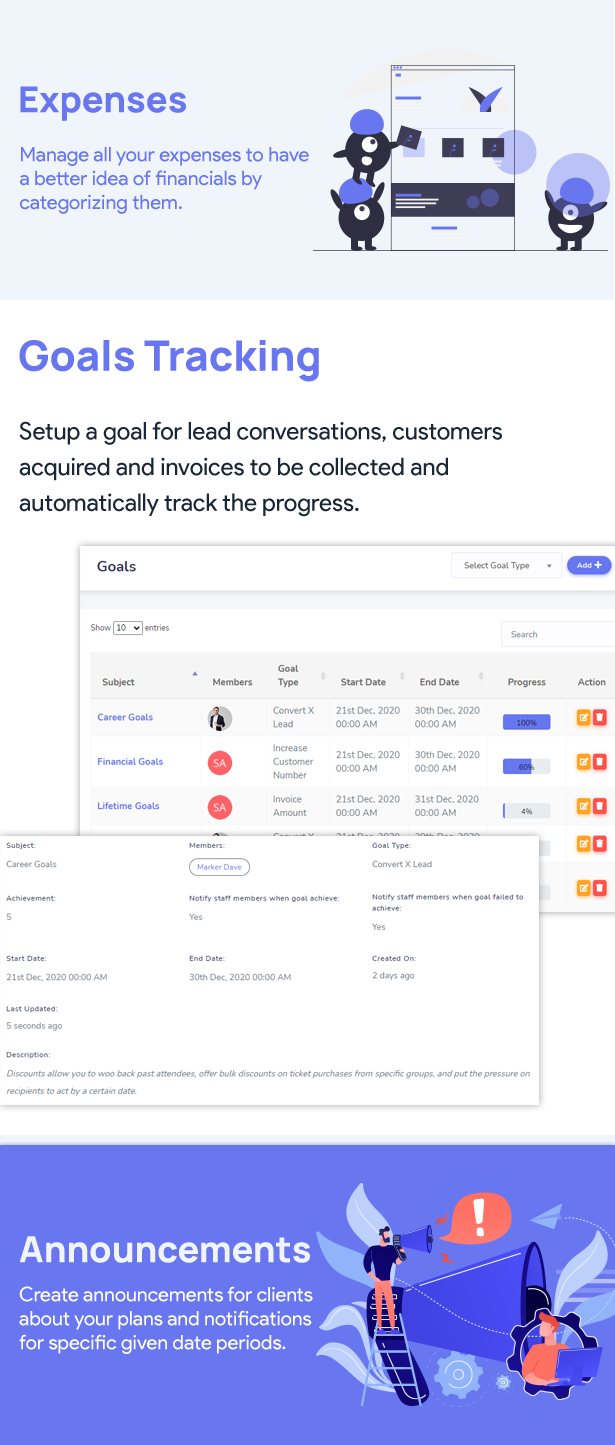The height and width of the screenshot is (1445, 615).
Task: Open the Show entries count dropdown
Action: click(128, 628)
